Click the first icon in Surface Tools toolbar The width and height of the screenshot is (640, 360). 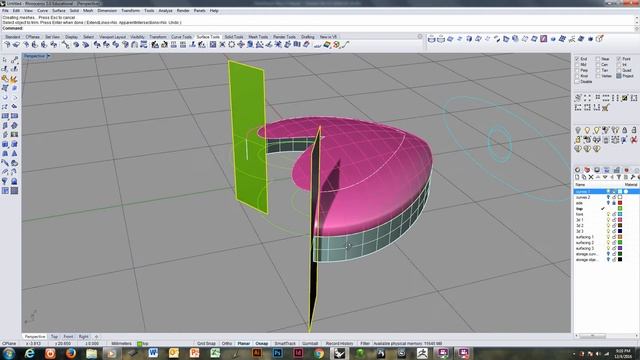tap(7, 44)
